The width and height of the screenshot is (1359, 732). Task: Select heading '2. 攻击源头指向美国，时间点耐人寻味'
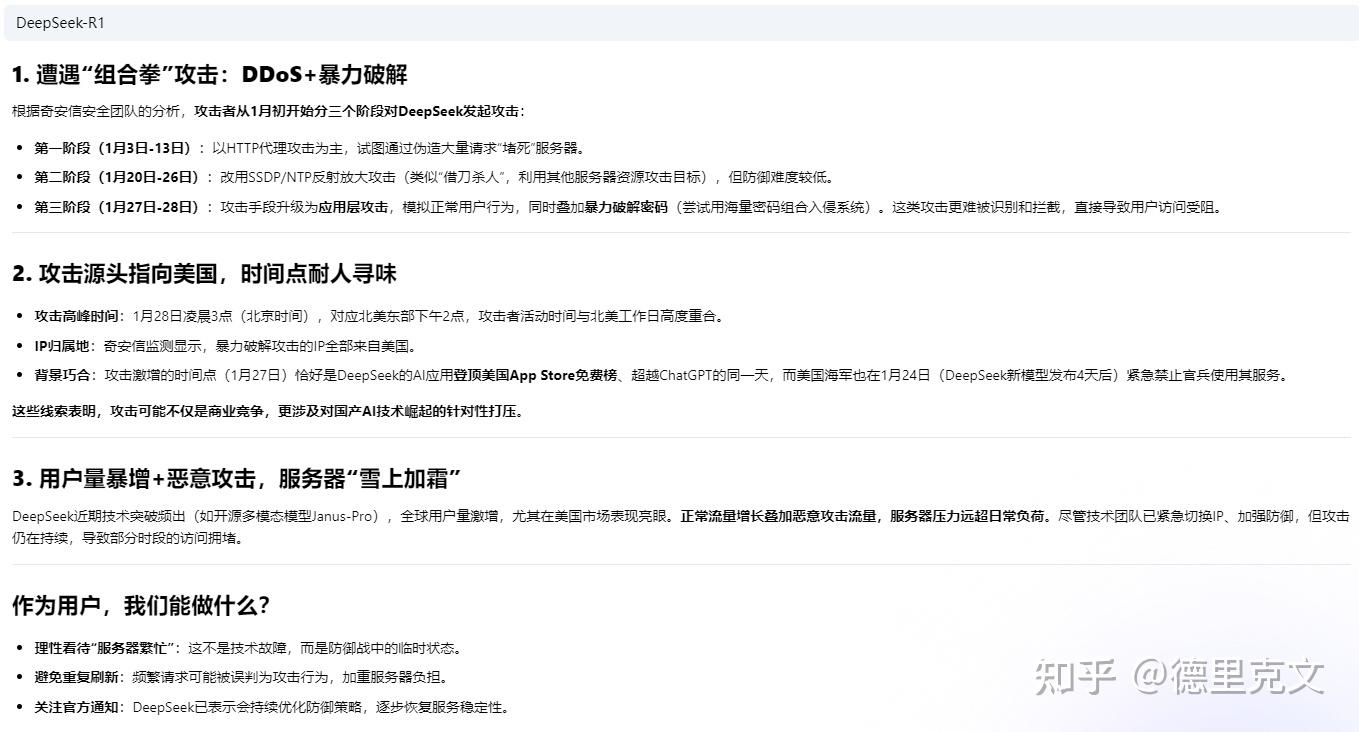204,274
